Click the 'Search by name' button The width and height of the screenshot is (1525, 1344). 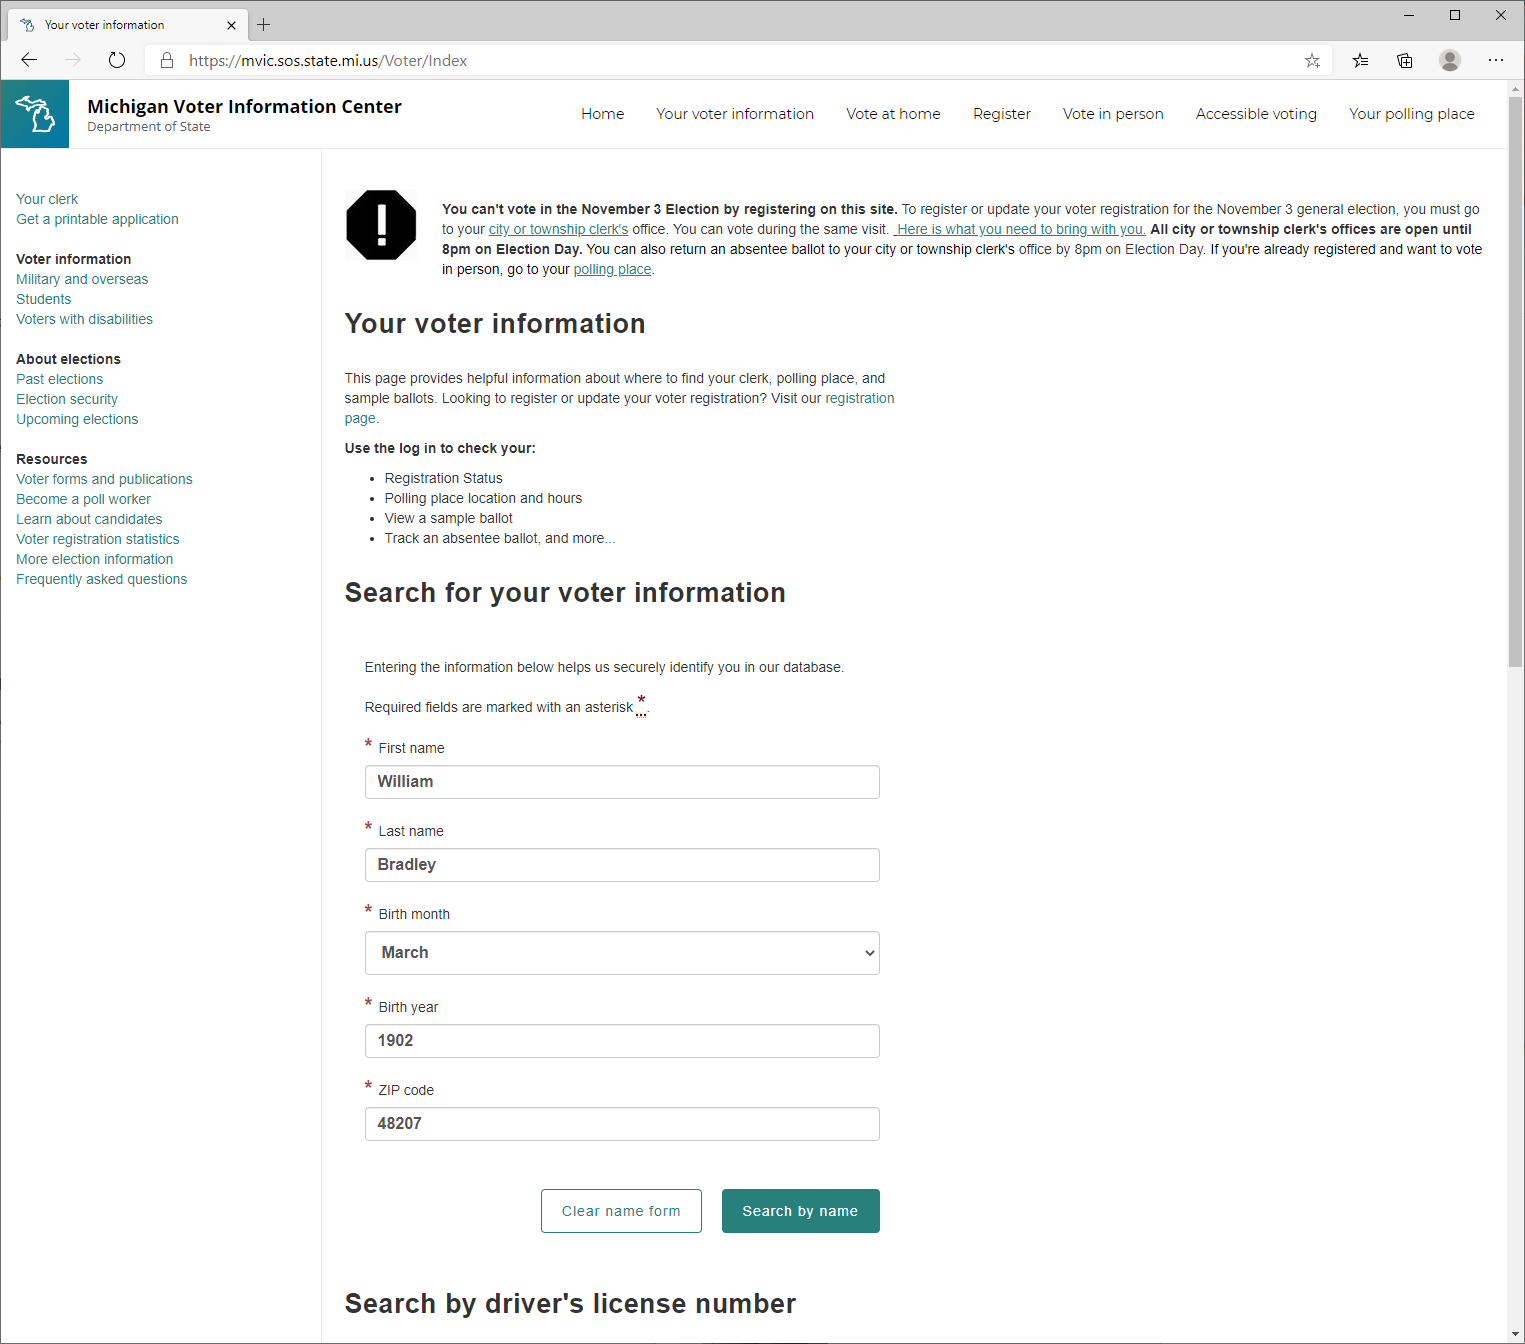coord(800,1211)
